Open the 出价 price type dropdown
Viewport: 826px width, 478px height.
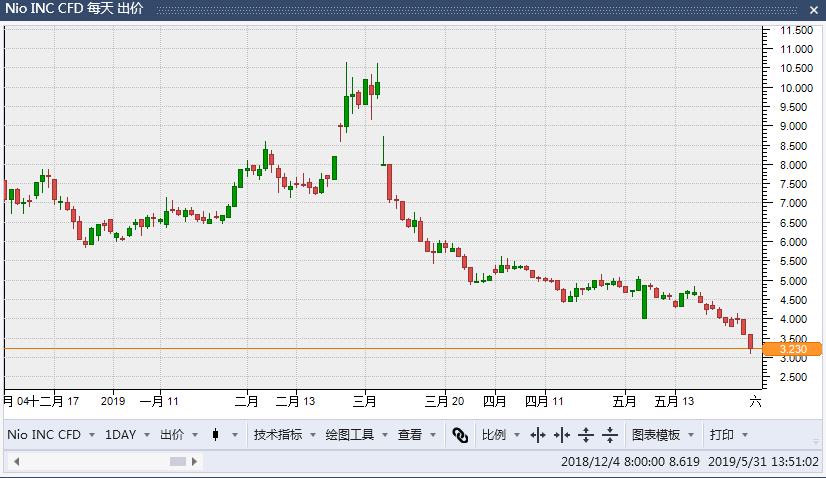179,435
